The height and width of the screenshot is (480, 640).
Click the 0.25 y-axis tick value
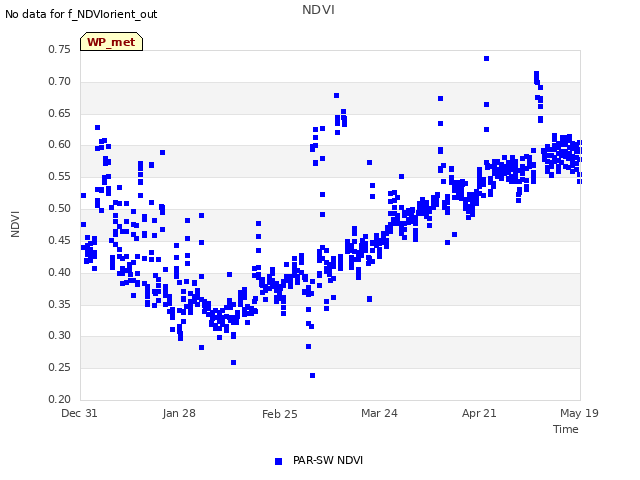click(x=60, y=367)
